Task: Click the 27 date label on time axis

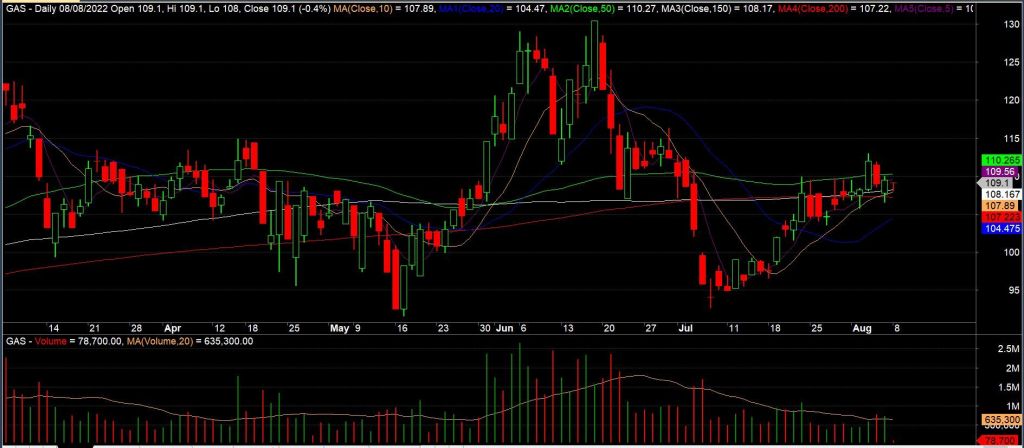Action: (x=650, y=328)
